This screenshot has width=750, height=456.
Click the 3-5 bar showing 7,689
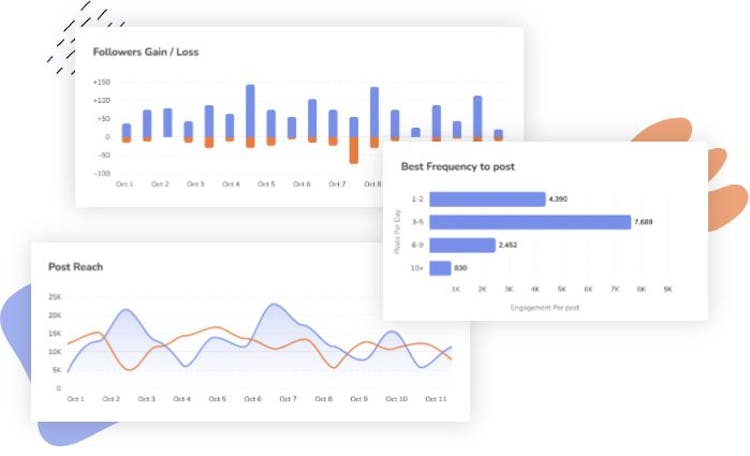pyautogui.click(x=530, y=222)
